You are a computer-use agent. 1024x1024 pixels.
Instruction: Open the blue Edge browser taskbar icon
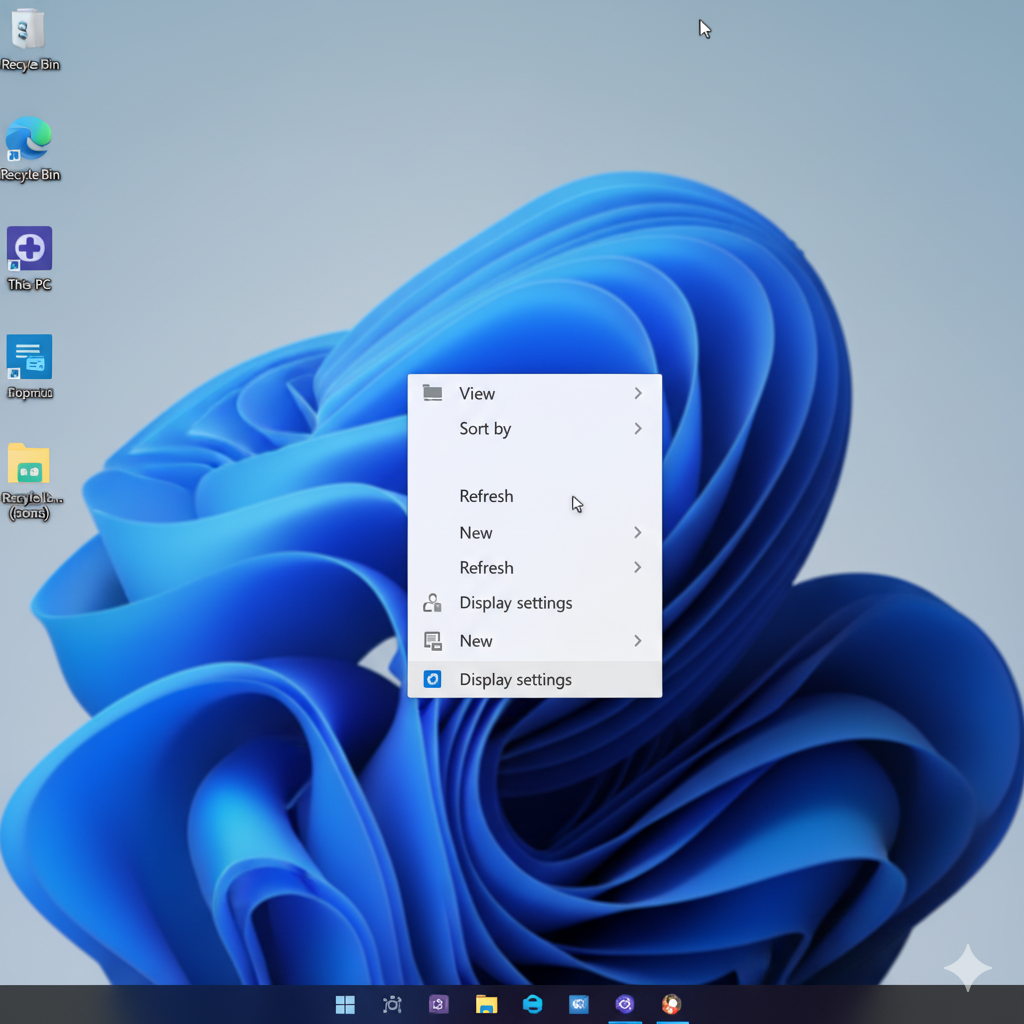(533, 1004)
